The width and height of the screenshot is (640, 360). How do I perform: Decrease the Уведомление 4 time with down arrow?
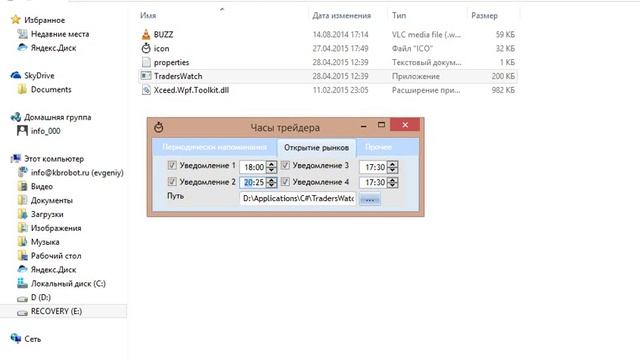coord(392,185)
